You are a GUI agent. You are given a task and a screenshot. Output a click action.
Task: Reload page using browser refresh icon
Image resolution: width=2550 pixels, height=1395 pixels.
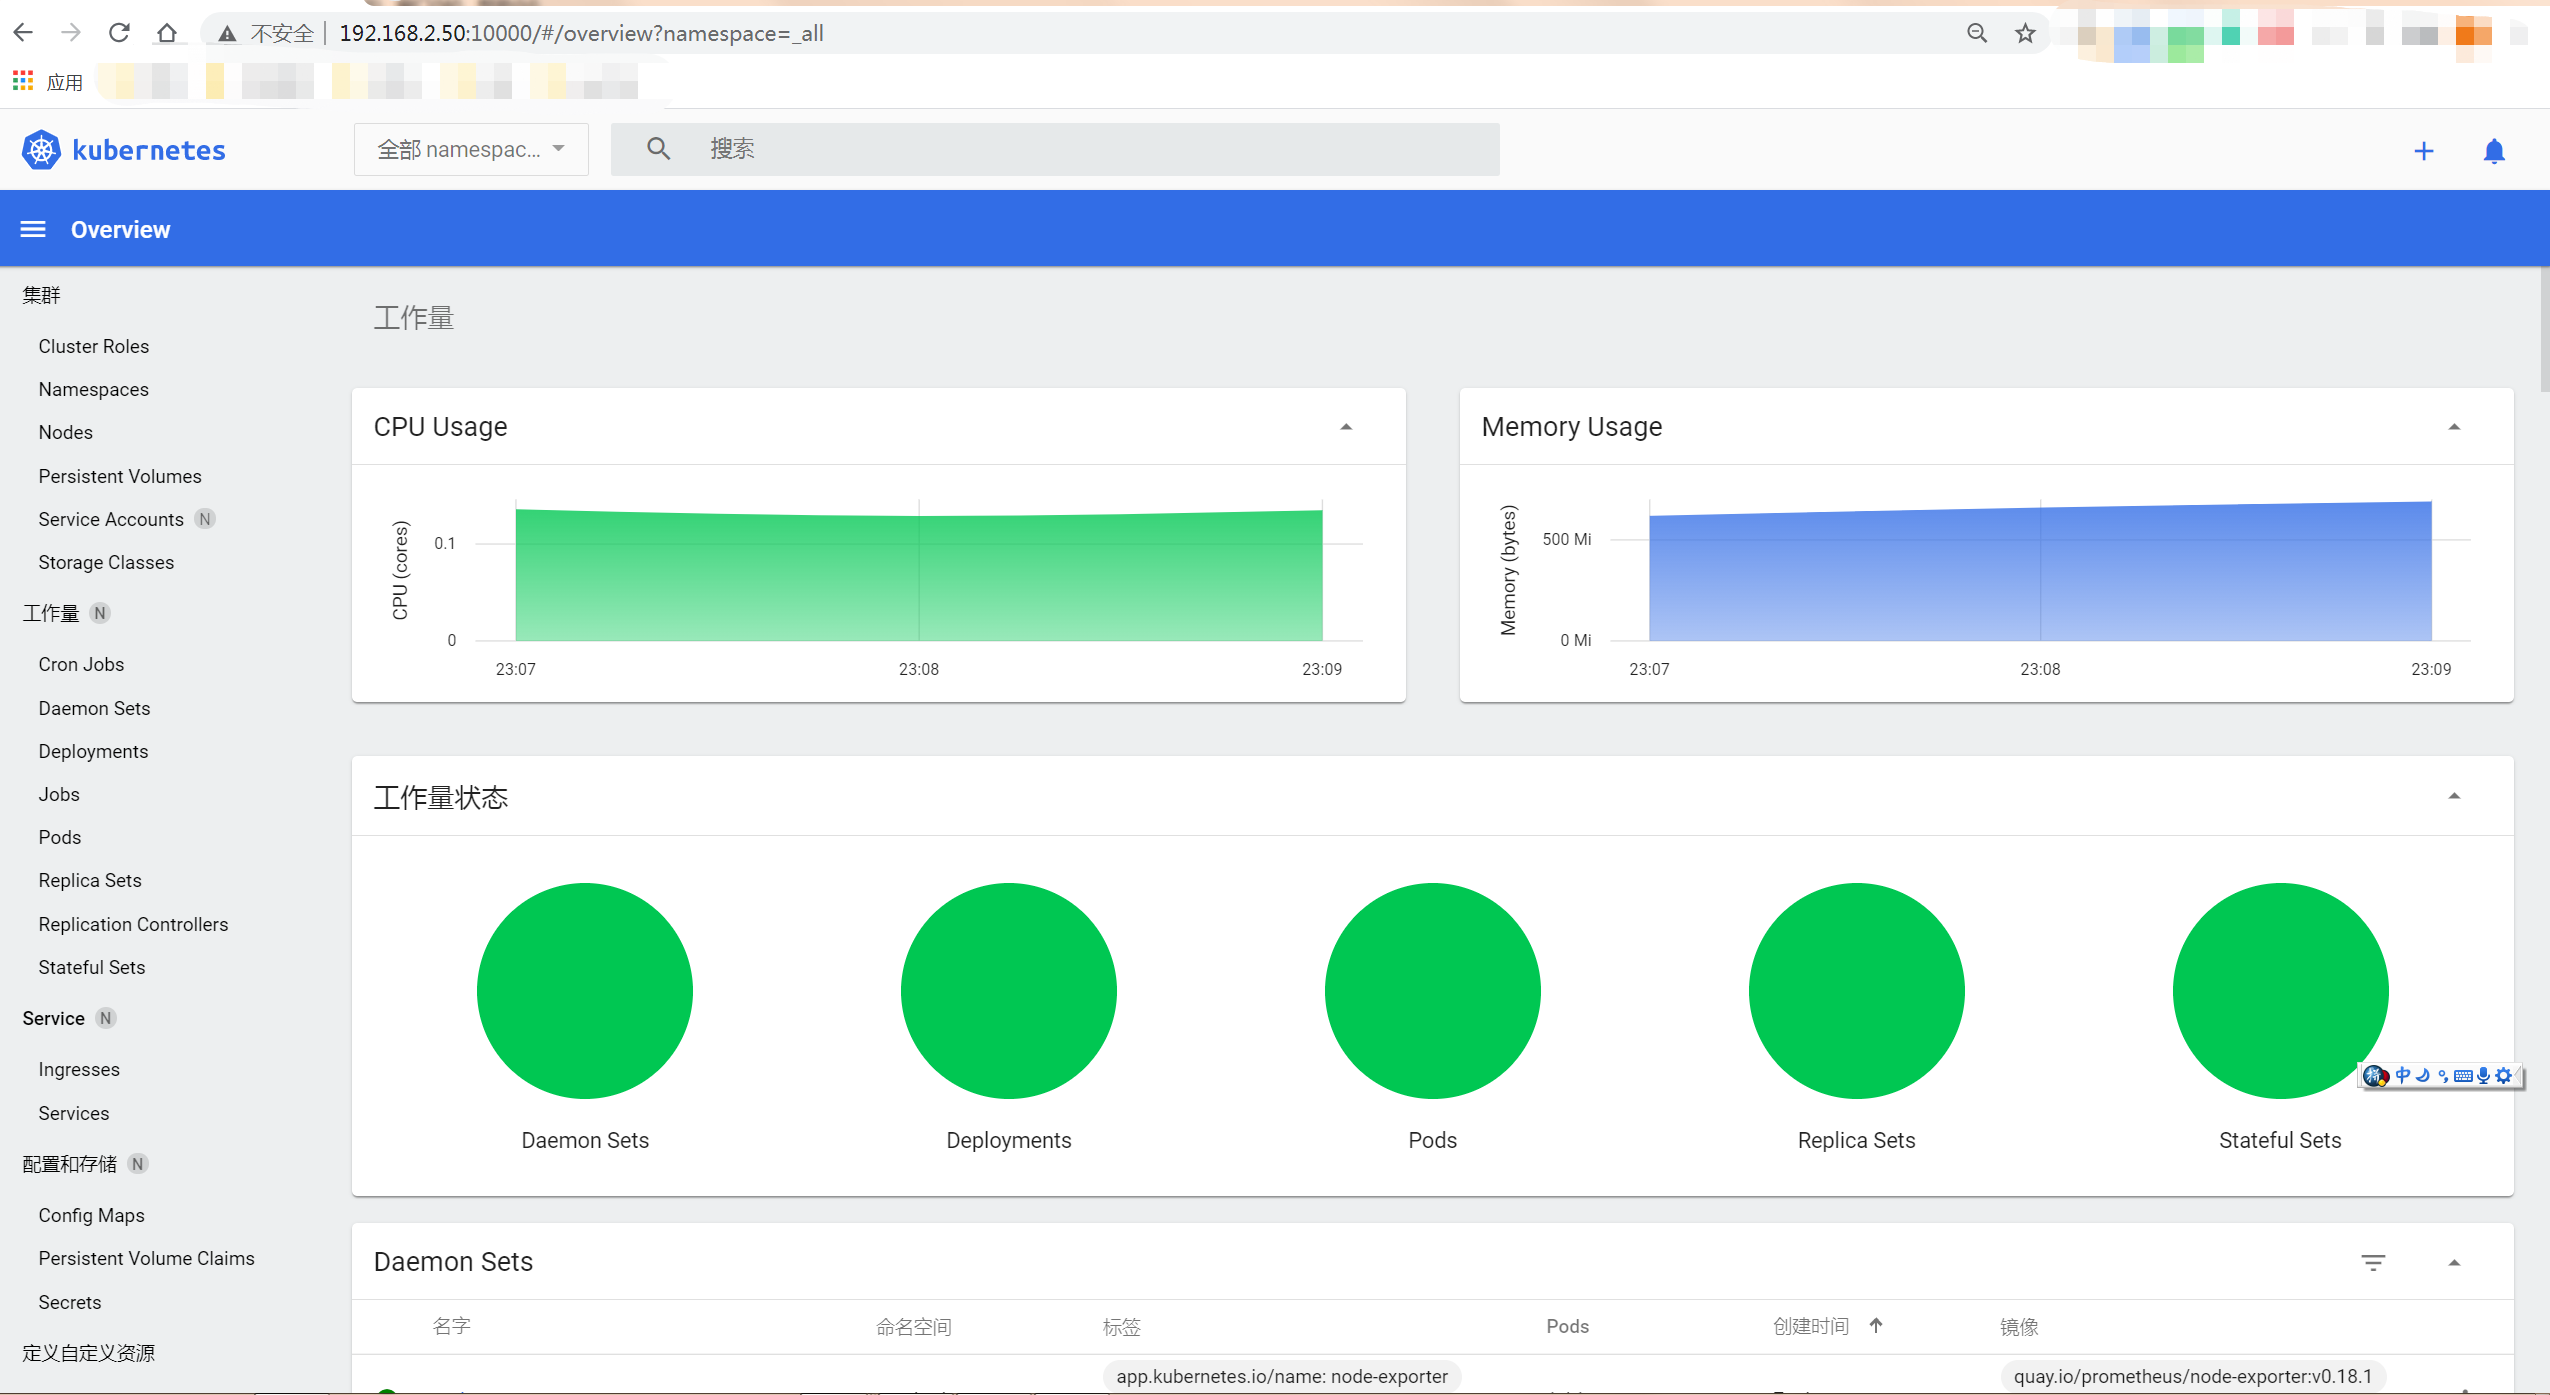coord(119,33)
